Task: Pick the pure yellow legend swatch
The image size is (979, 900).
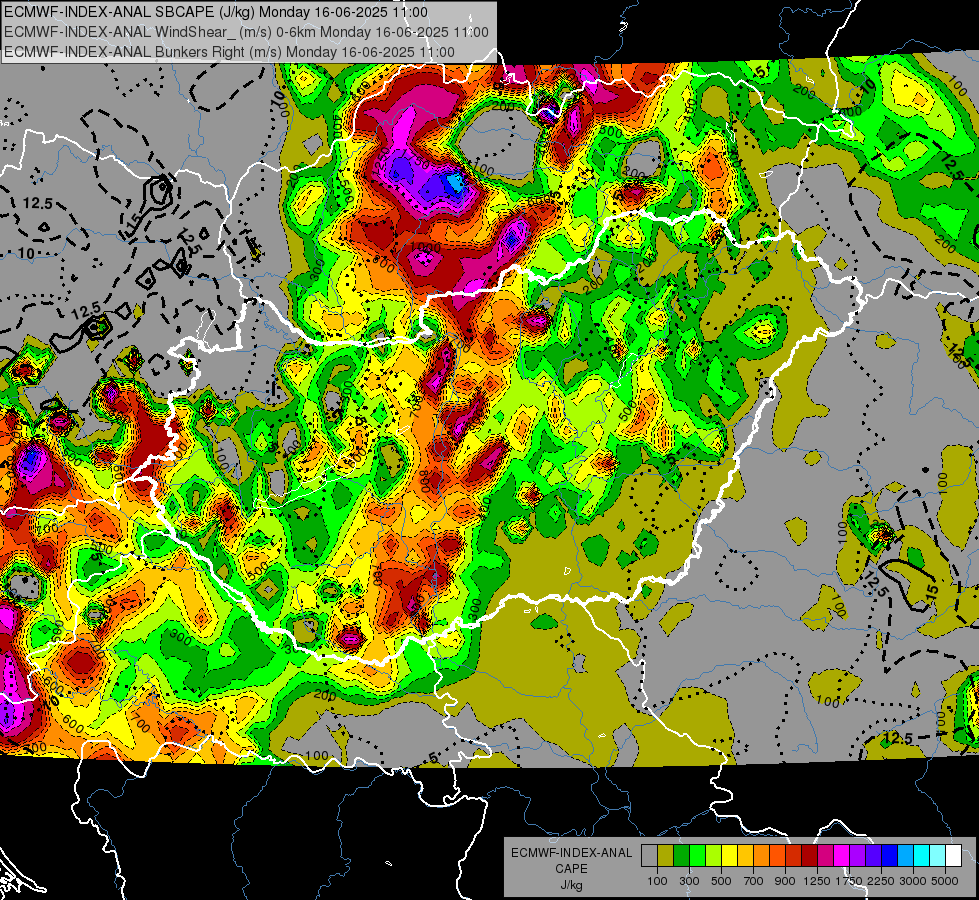Action: coord(729,856)
